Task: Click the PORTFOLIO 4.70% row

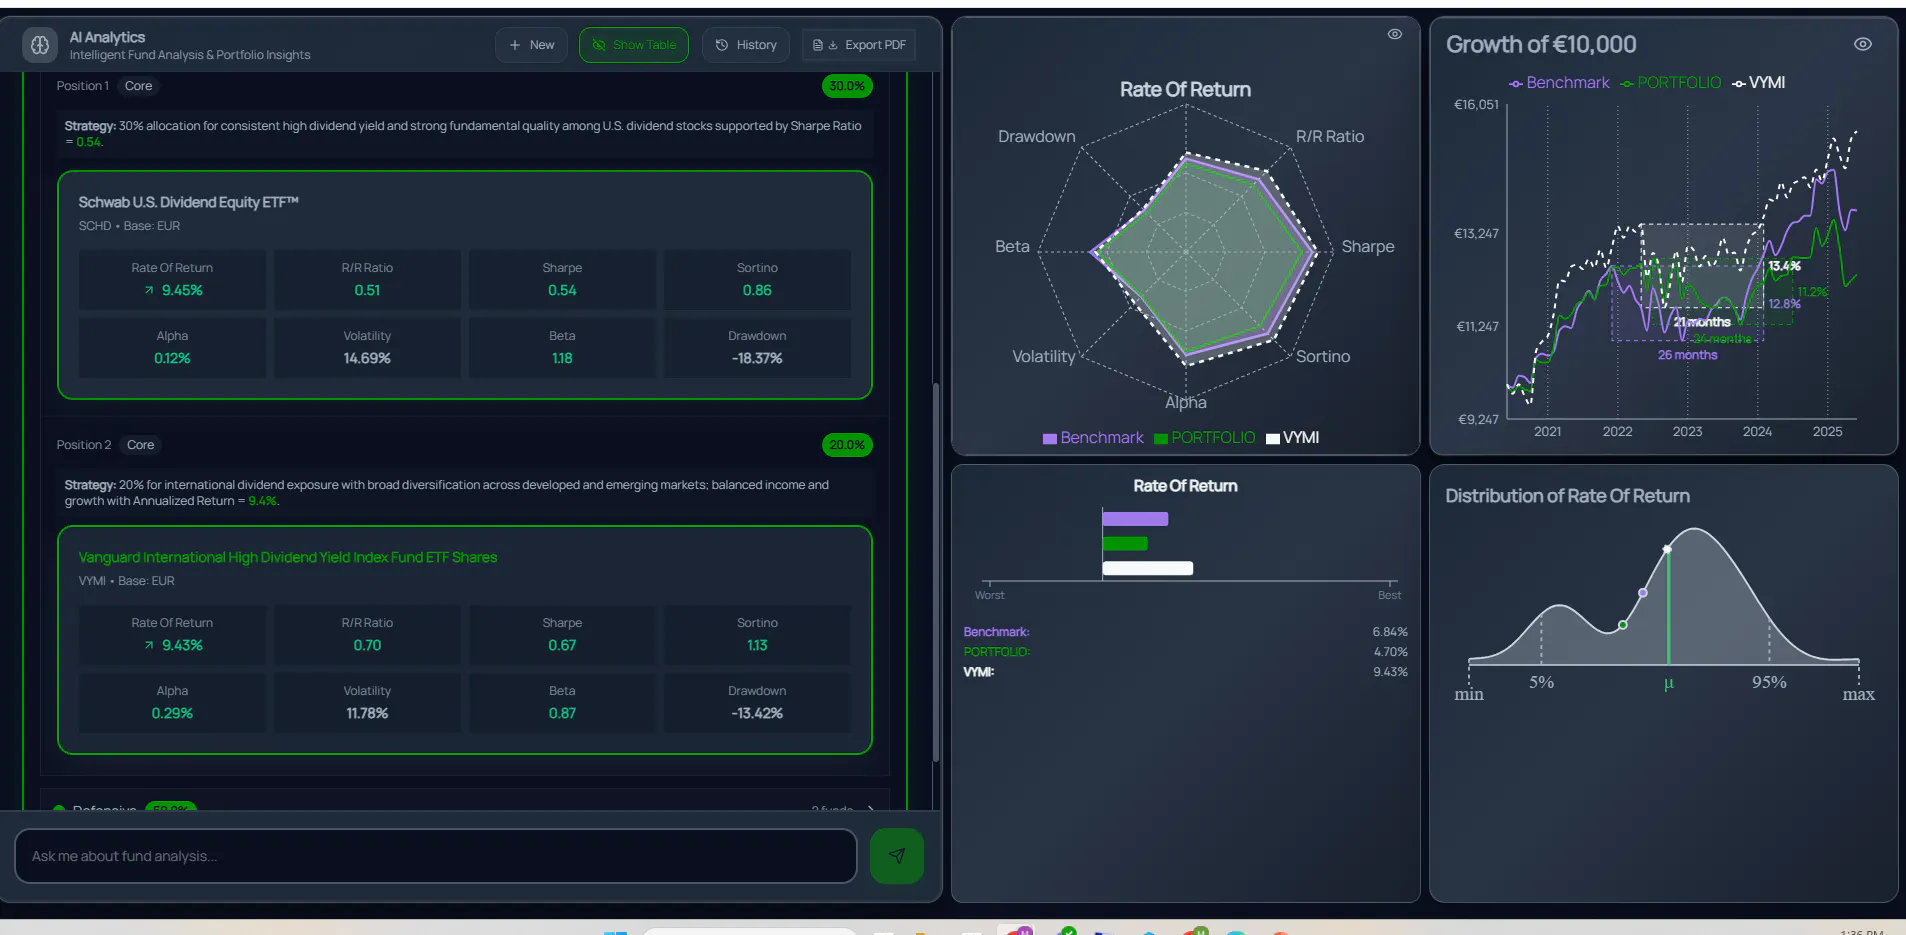Action: [1185, 652]
